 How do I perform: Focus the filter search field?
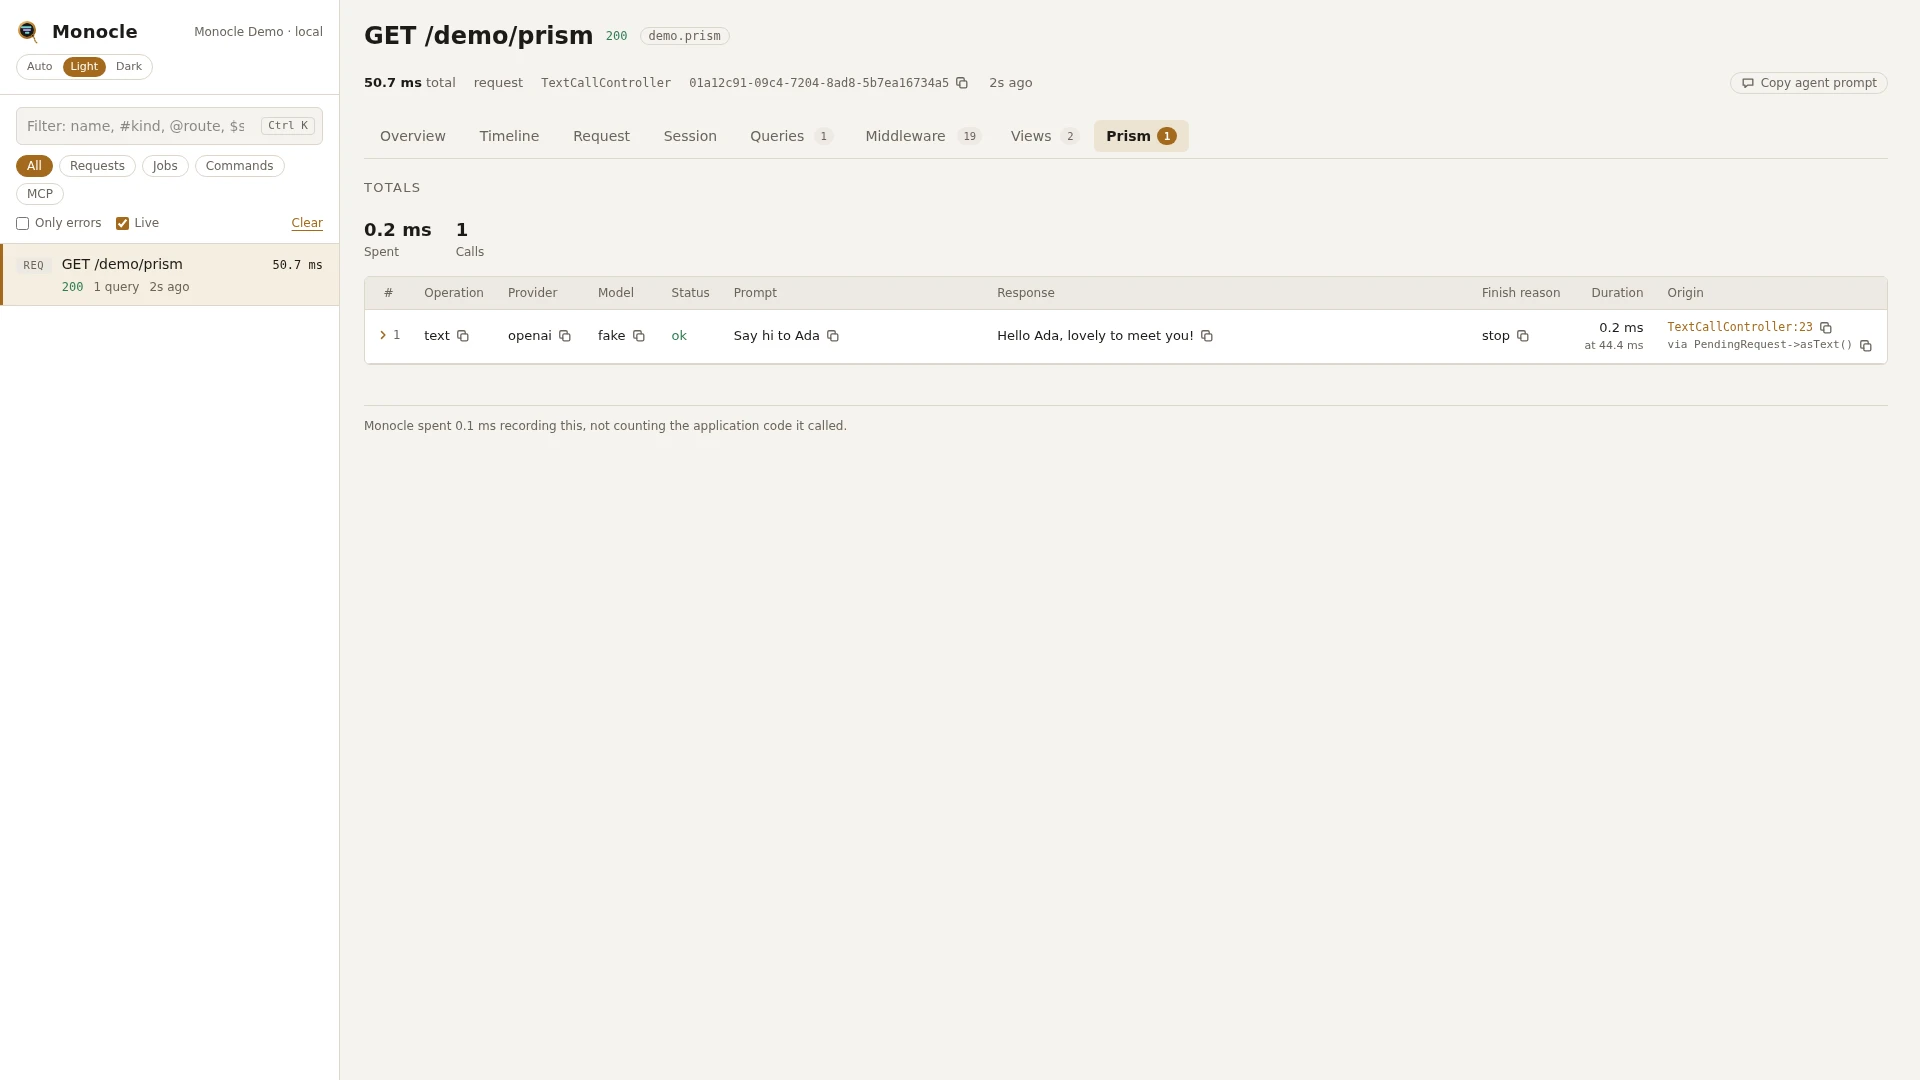coord(169,126)
